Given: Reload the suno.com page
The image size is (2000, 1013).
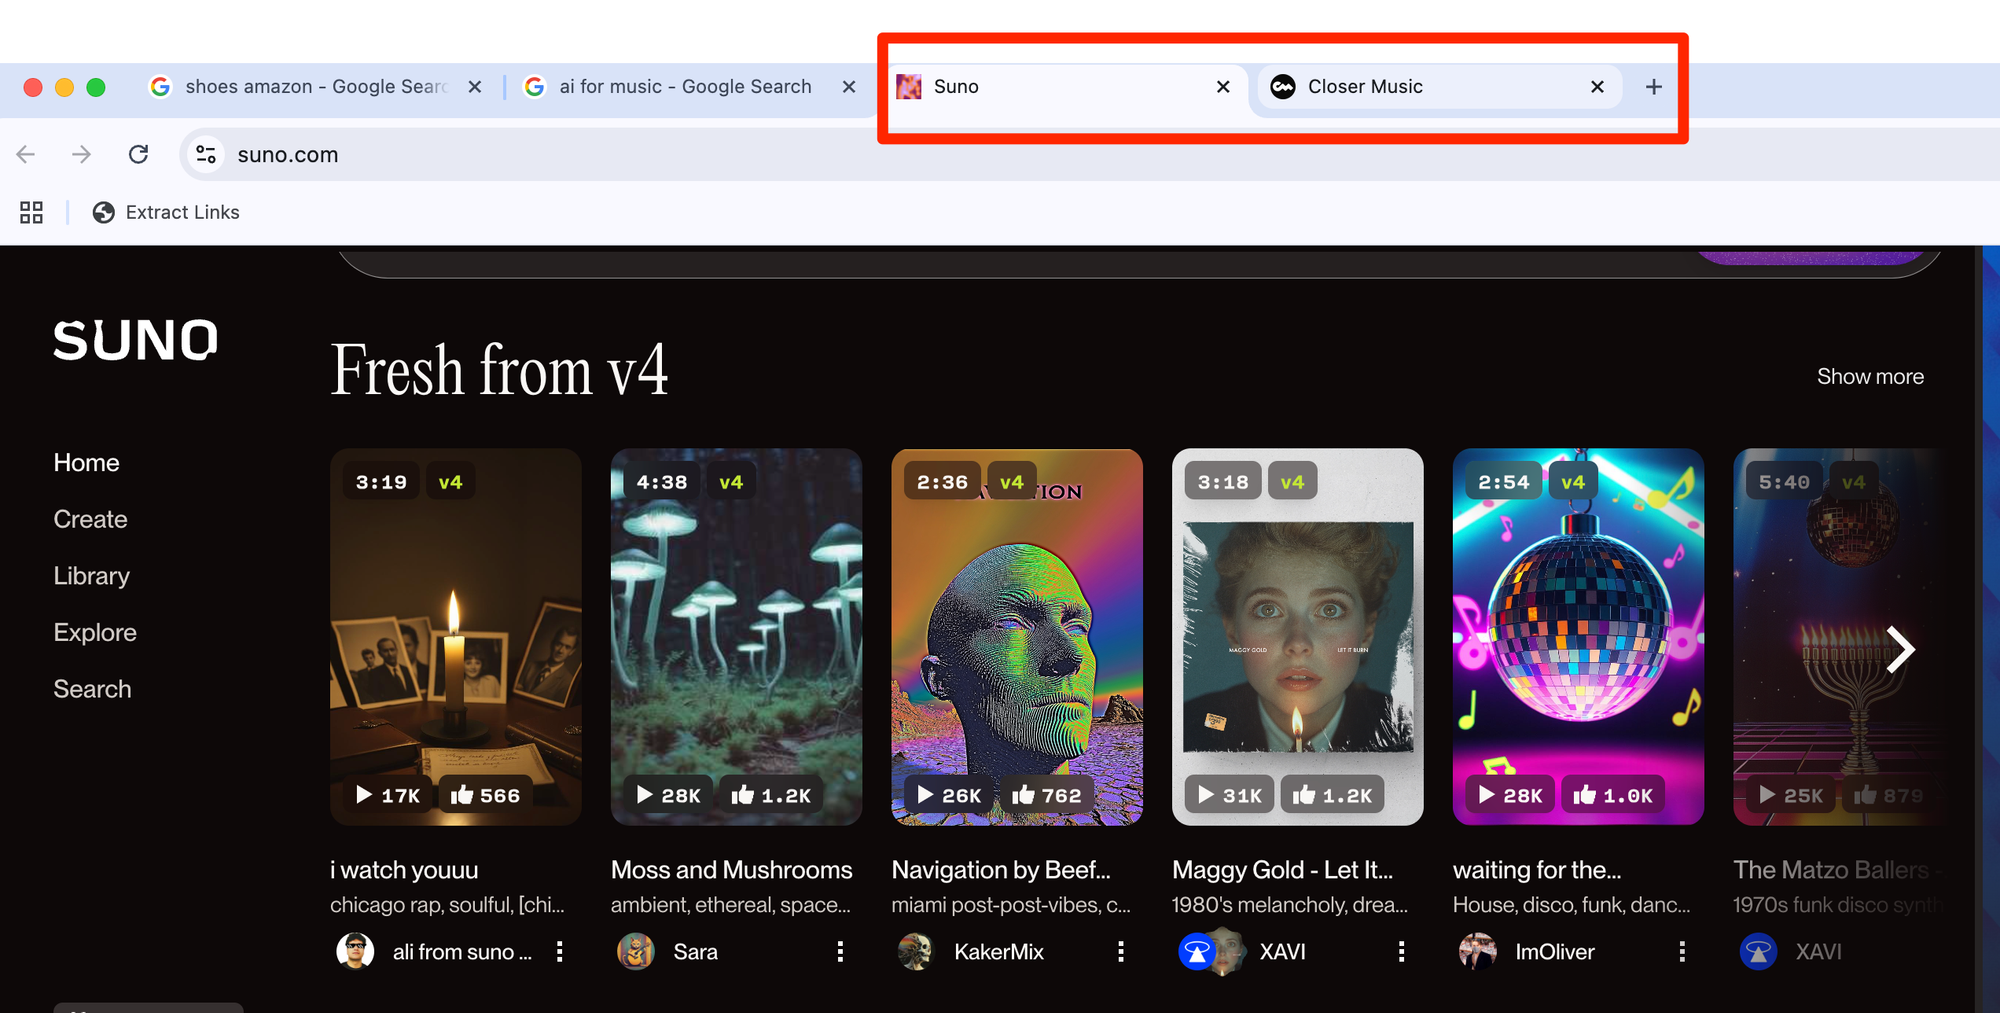Looking at the screenshot, I should pyautogui.click(x=139, y=154).
